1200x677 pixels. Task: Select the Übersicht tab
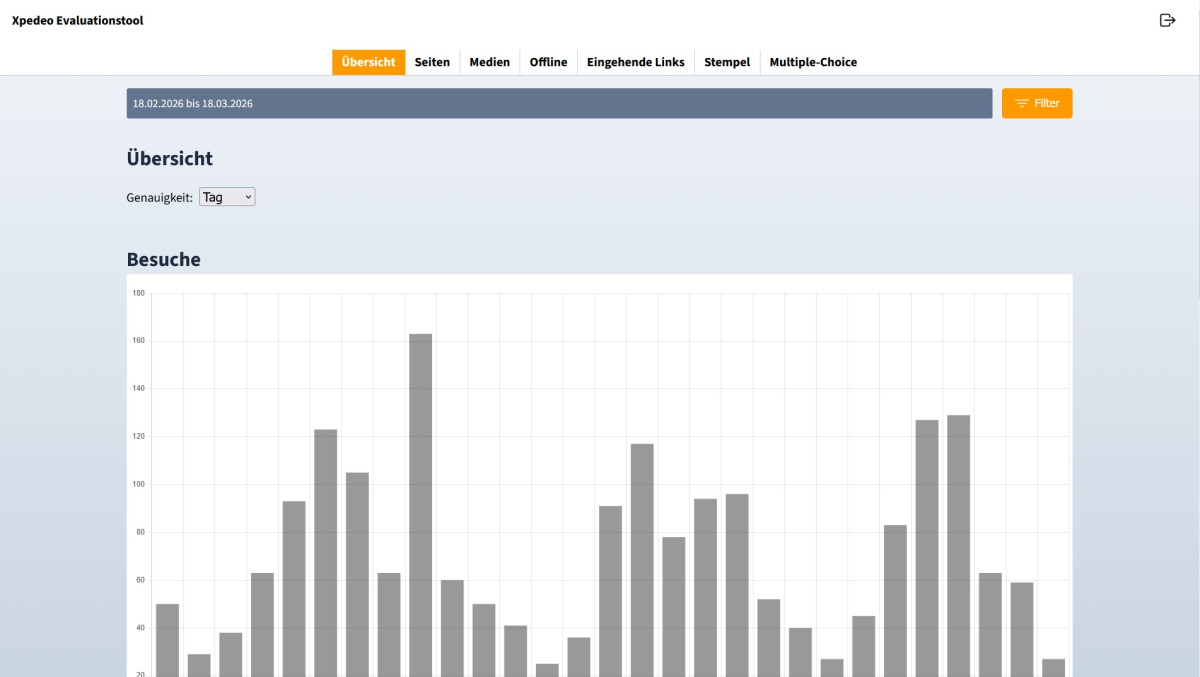(368, 61)
